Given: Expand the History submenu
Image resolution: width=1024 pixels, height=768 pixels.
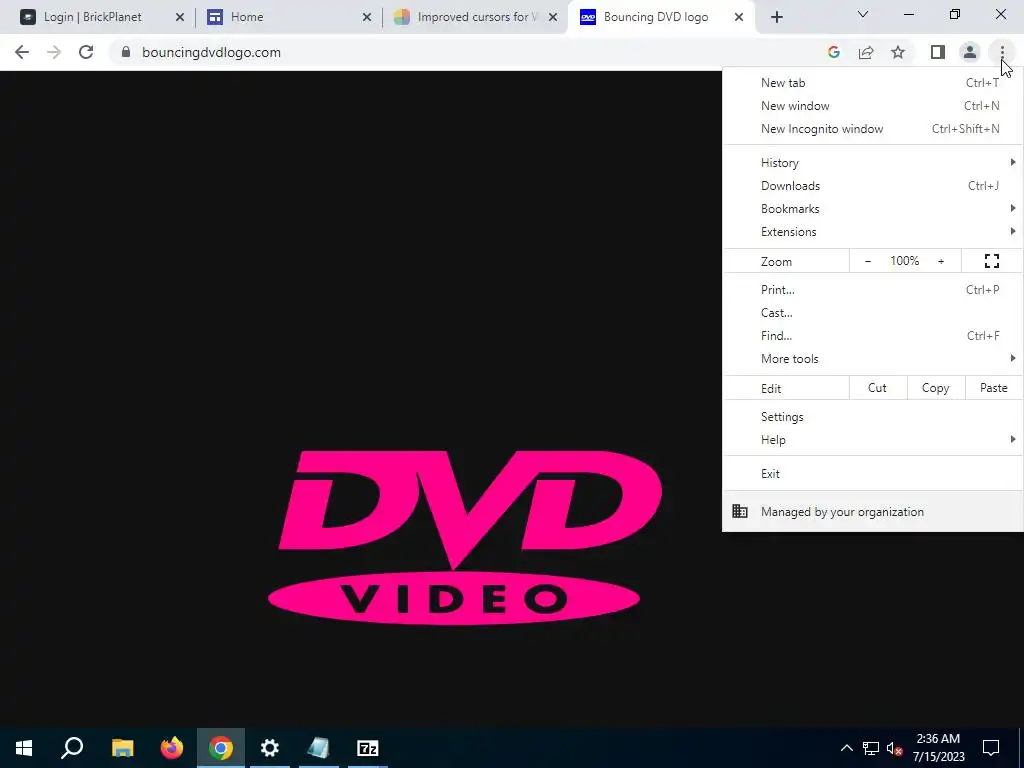Looking at the screenshot, I should (872, 163).
